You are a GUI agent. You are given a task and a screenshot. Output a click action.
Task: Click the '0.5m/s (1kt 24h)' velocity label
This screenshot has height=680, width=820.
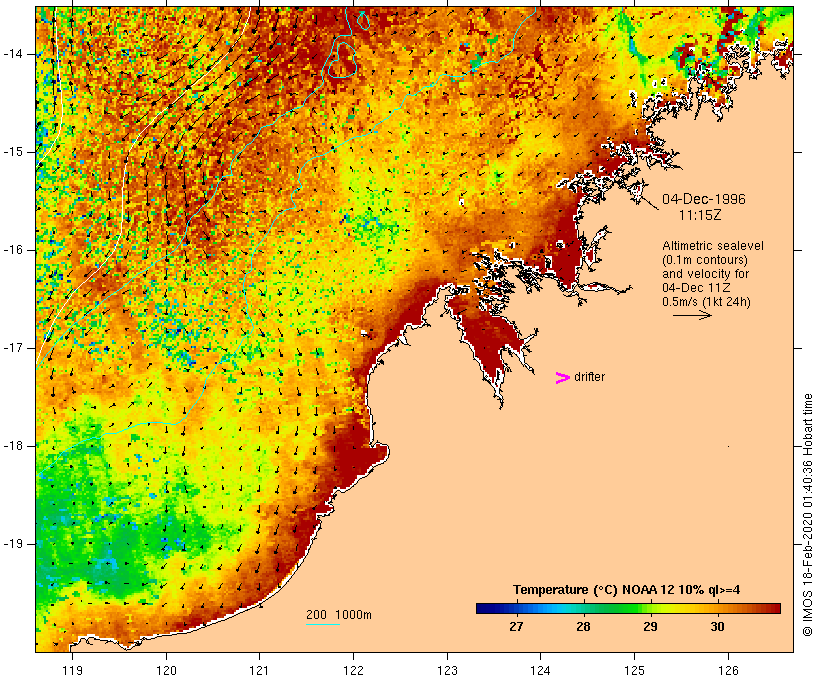(707, 302)
